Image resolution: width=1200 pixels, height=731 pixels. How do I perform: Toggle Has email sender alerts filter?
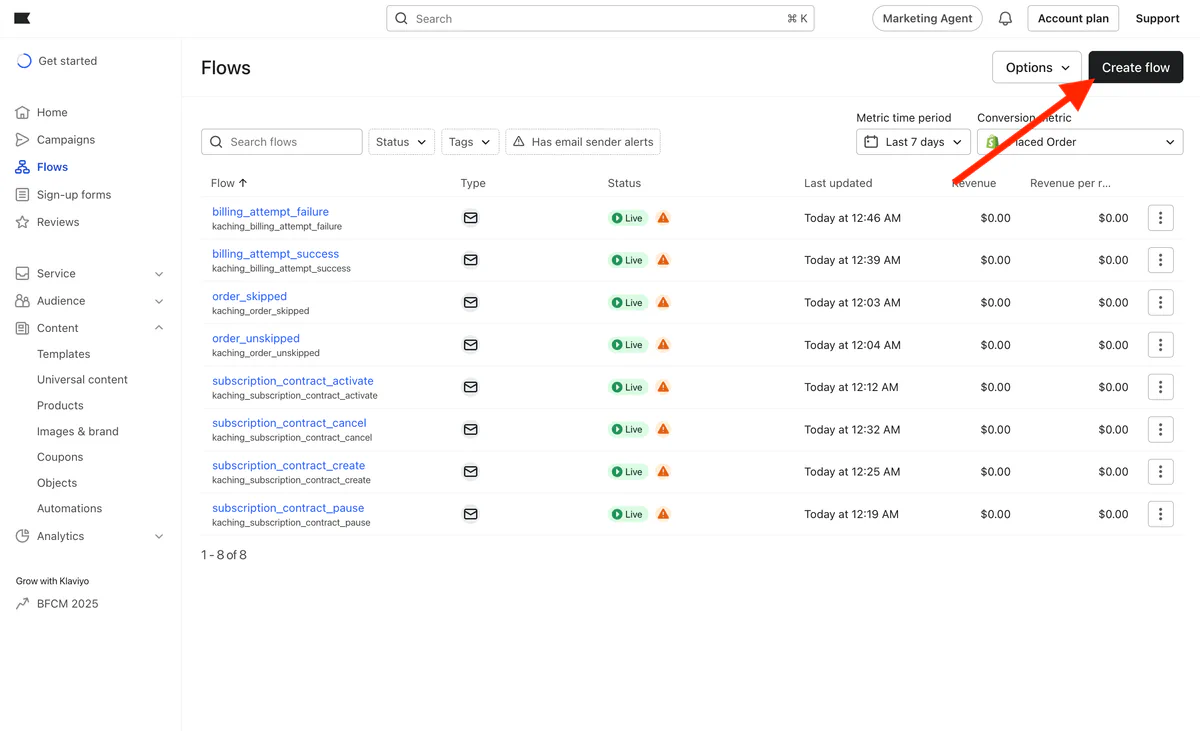click(583, 142)
